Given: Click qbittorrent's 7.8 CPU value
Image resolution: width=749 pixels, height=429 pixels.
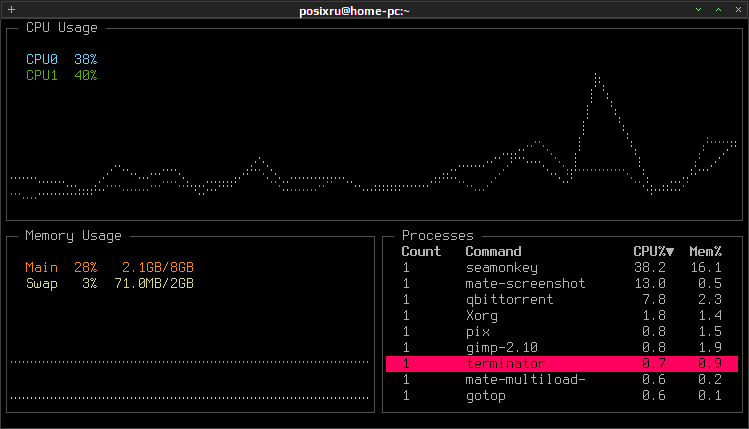Looking at the screenshot, I should coord(654,300).
